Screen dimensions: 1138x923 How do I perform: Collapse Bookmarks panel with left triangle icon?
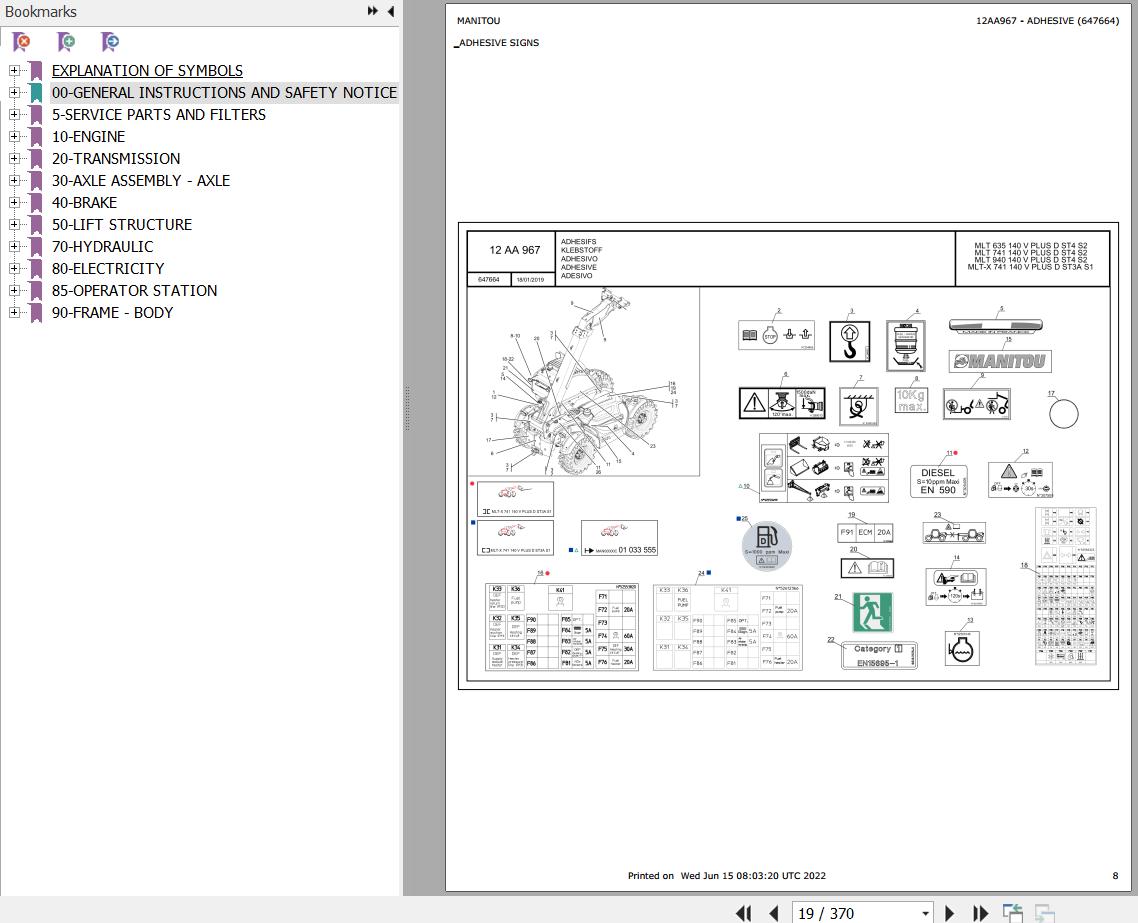click(x=390, y=11)
